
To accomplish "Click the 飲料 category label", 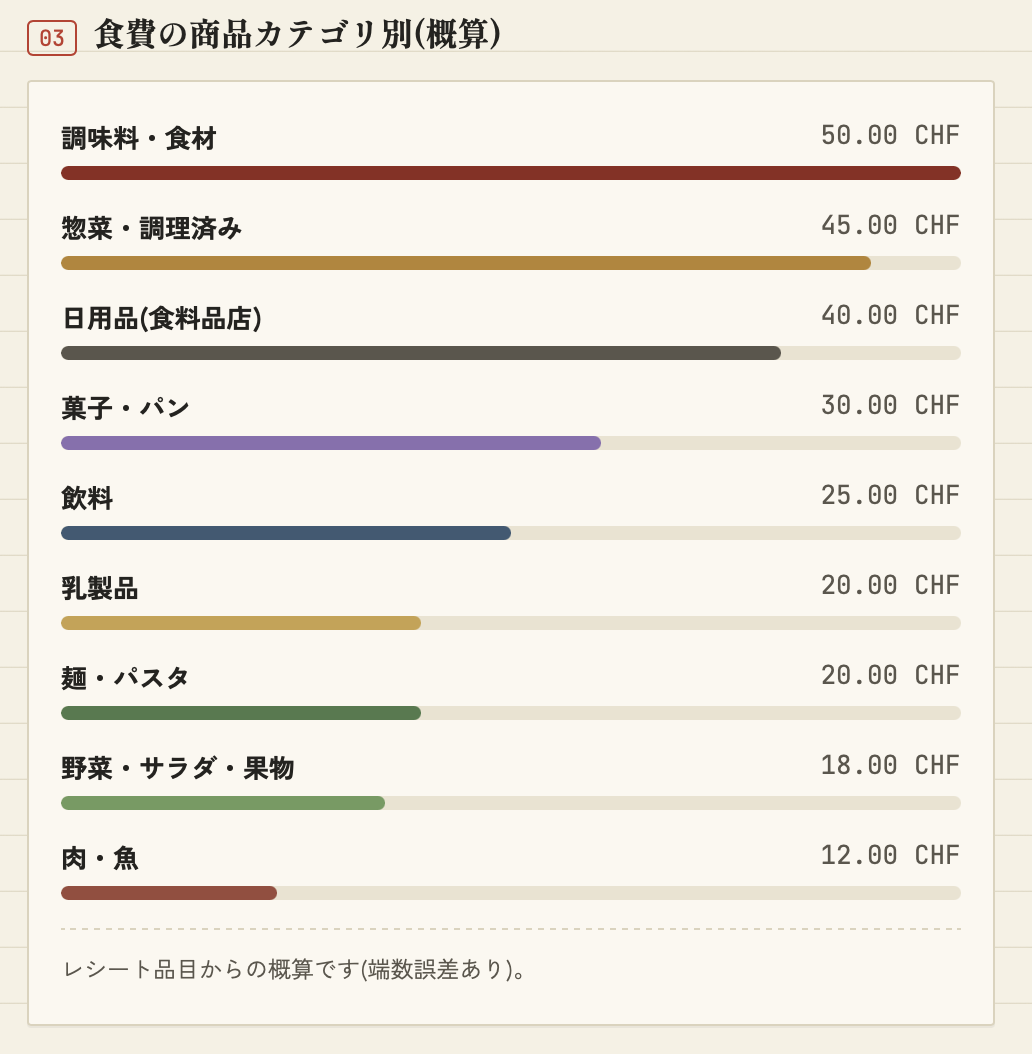I will click(87, 498).
